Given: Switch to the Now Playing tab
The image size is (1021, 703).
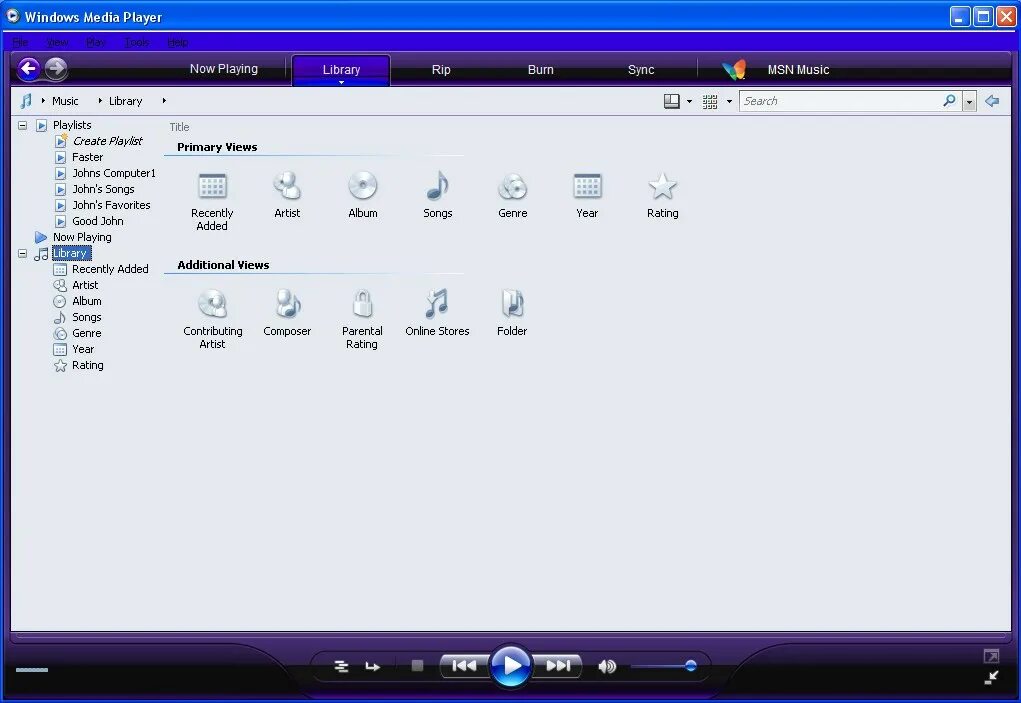Looking at the screenshot, I should pos(224,68).
